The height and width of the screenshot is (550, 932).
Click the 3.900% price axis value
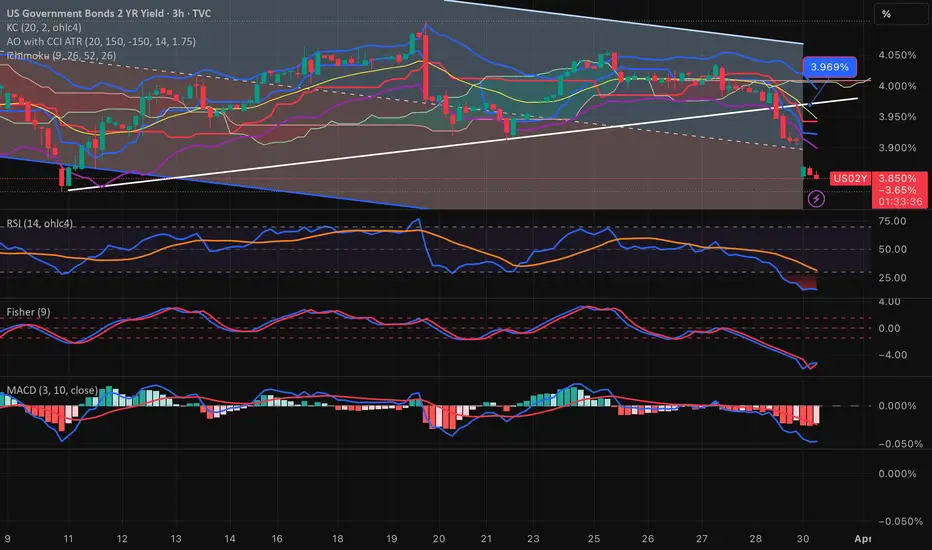tap(897, 147)
